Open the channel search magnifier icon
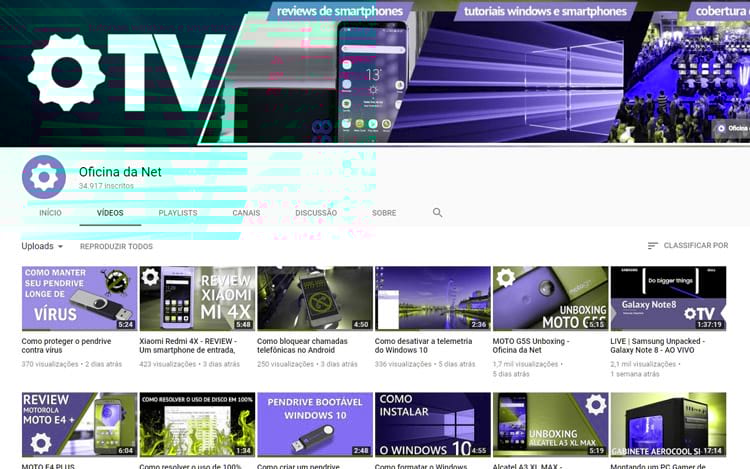 (x=437, y=212)
